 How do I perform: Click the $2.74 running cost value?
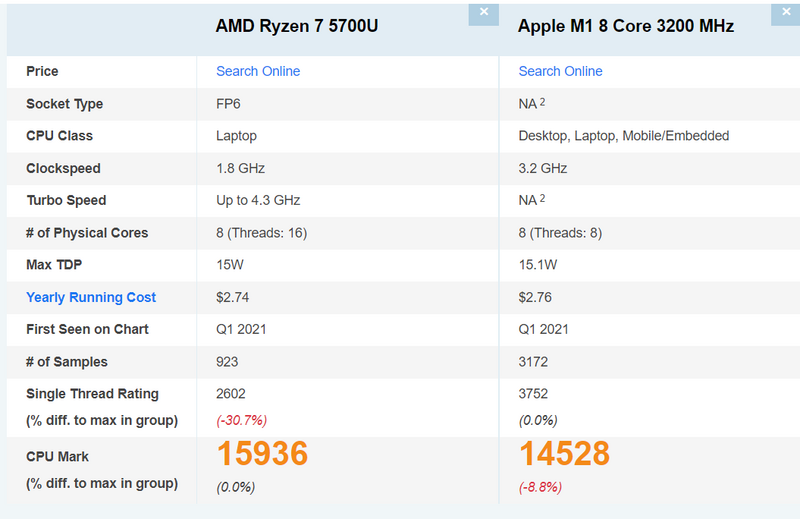(x=233, y=298)
